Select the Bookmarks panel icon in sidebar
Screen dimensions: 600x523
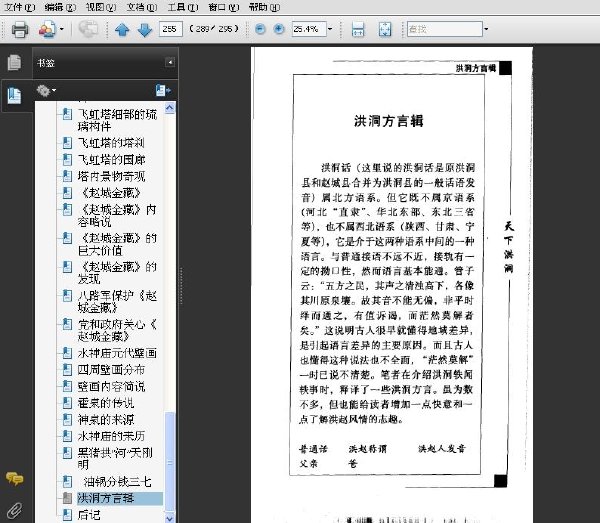[x=15, y=96]
